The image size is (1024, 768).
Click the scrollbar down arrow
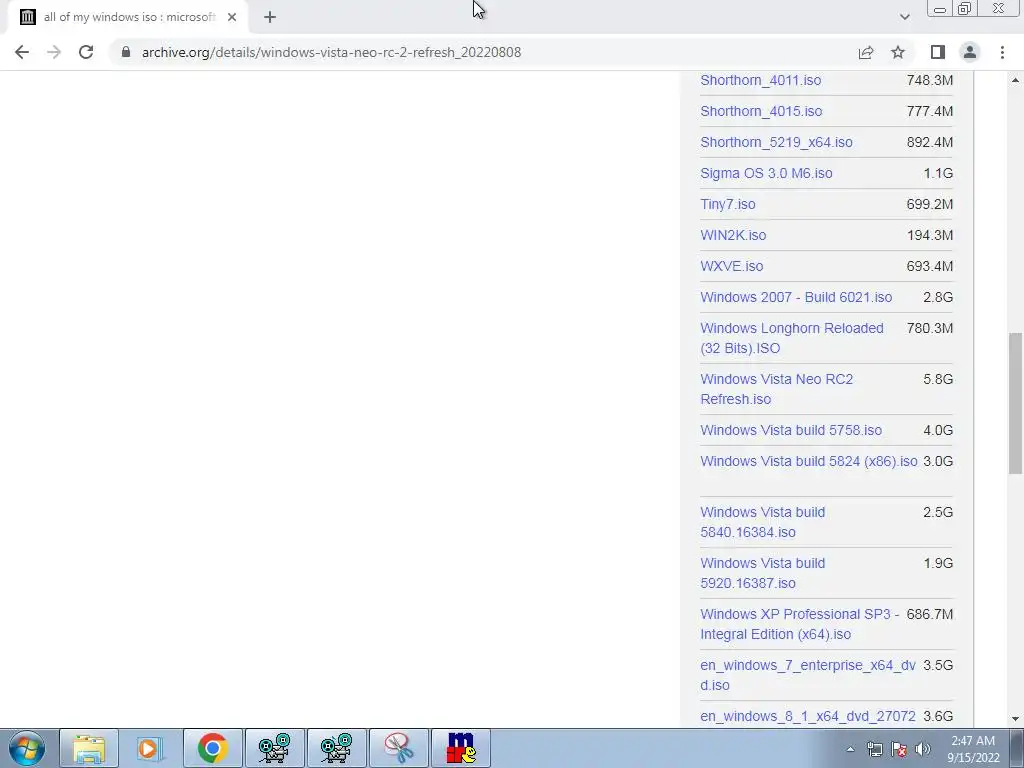click(x=1015, y=719)
